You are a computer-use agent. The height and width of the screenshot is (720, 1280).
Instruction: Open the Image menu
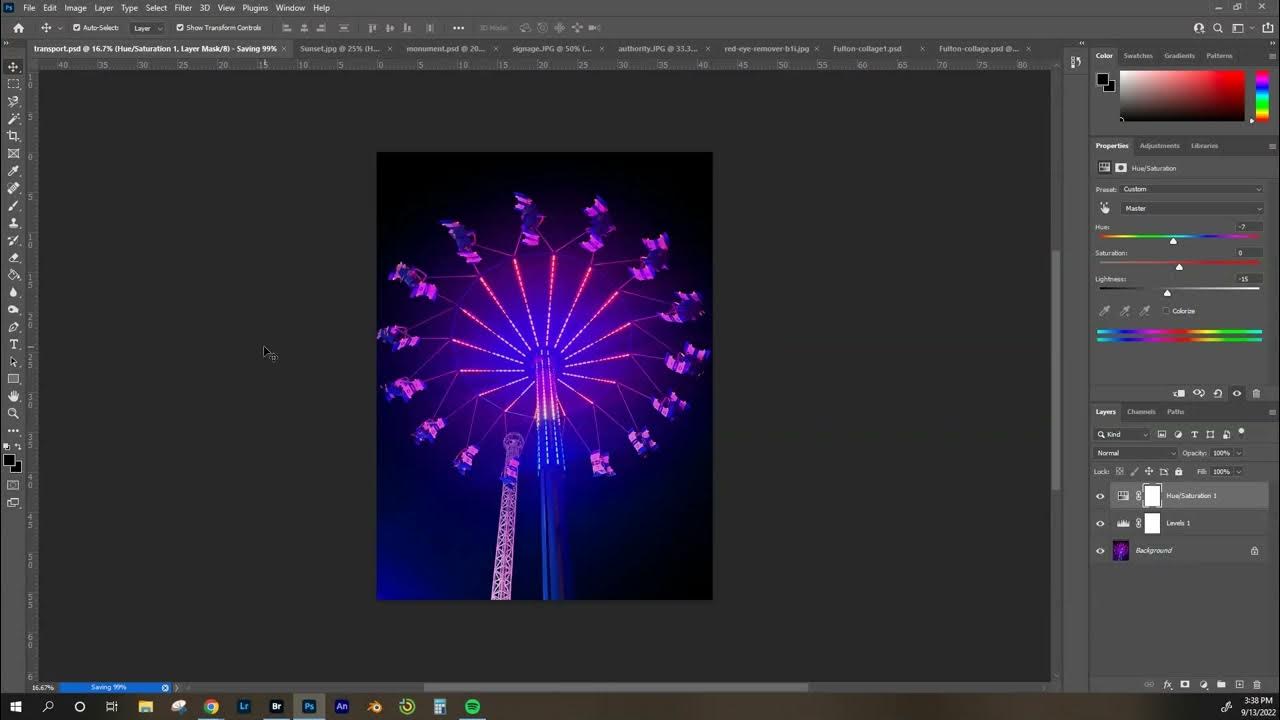[75, 8]
